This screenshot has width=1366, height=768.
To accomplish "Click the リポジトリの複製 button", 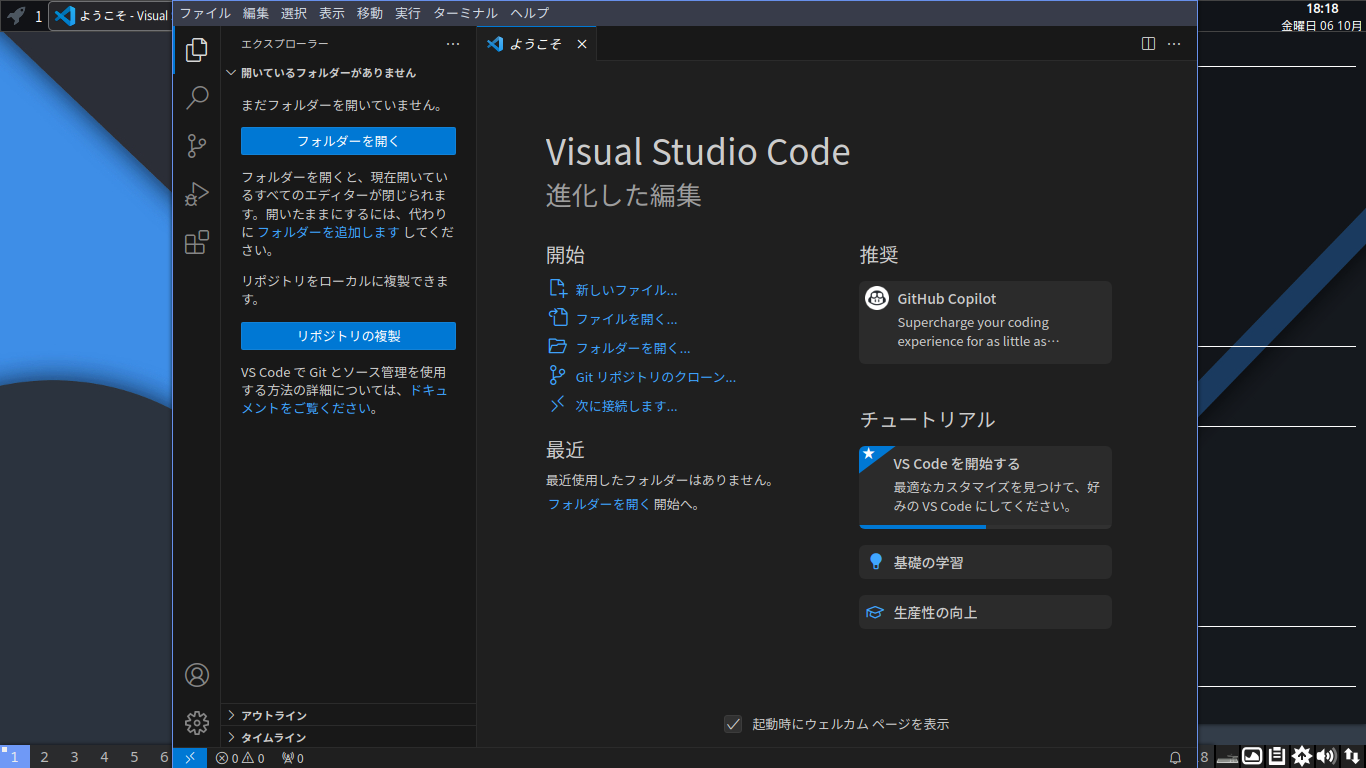I will click(348, 336).
